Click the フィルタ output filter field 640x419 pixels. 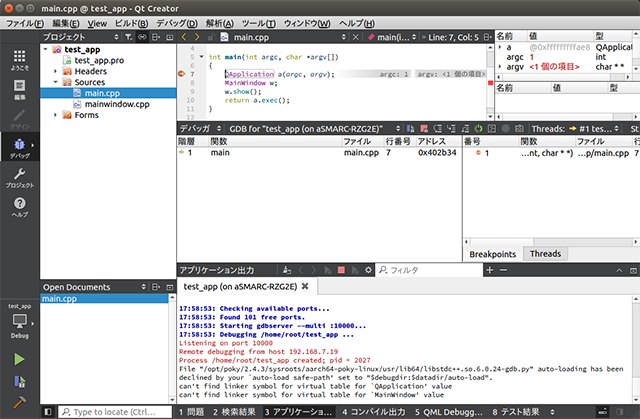tap(429, 270)
